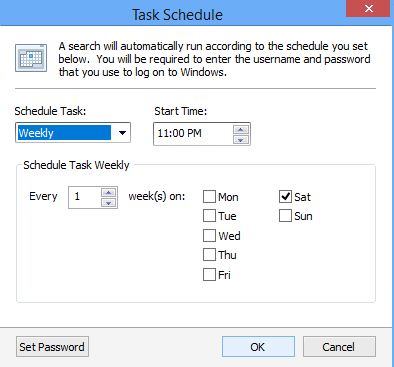The image size is (394, 367).
Task: Enable the Tue checkbox
Action: [x=209, y=216]
